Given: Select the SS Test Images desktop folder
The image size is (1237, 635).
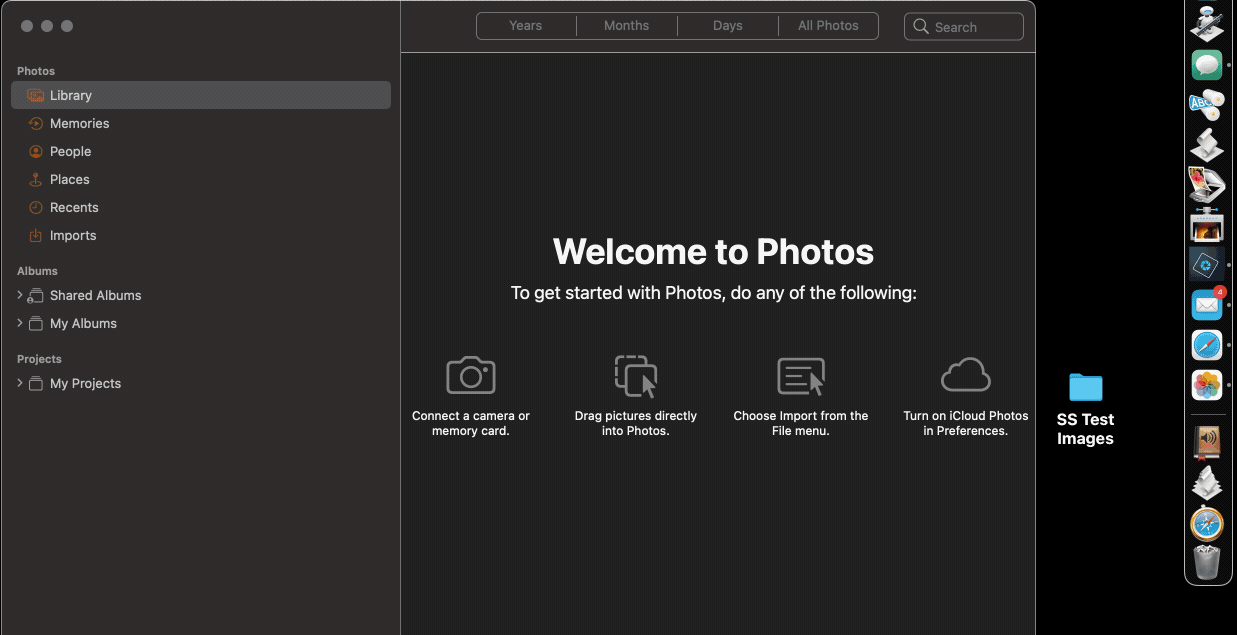Looking at the screenshot, I should (1085, 409).
